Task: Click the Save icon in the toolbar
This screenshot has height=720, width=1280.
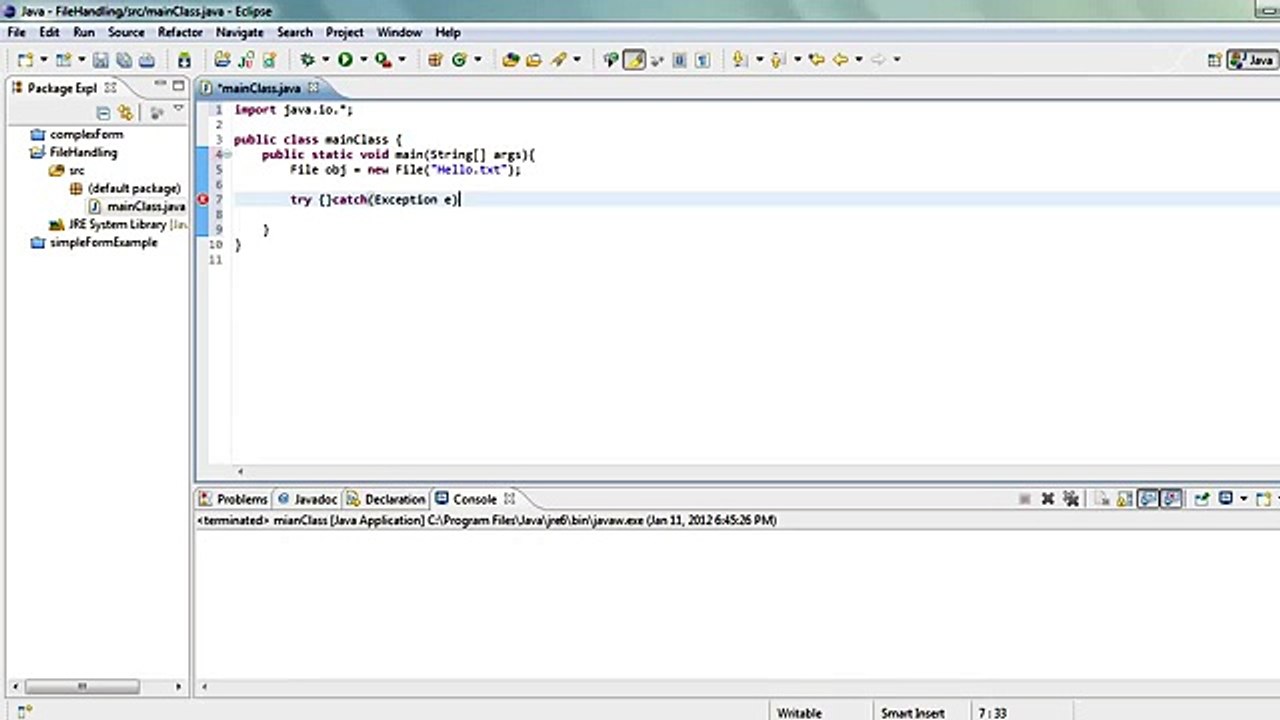Action: (100, 60)
